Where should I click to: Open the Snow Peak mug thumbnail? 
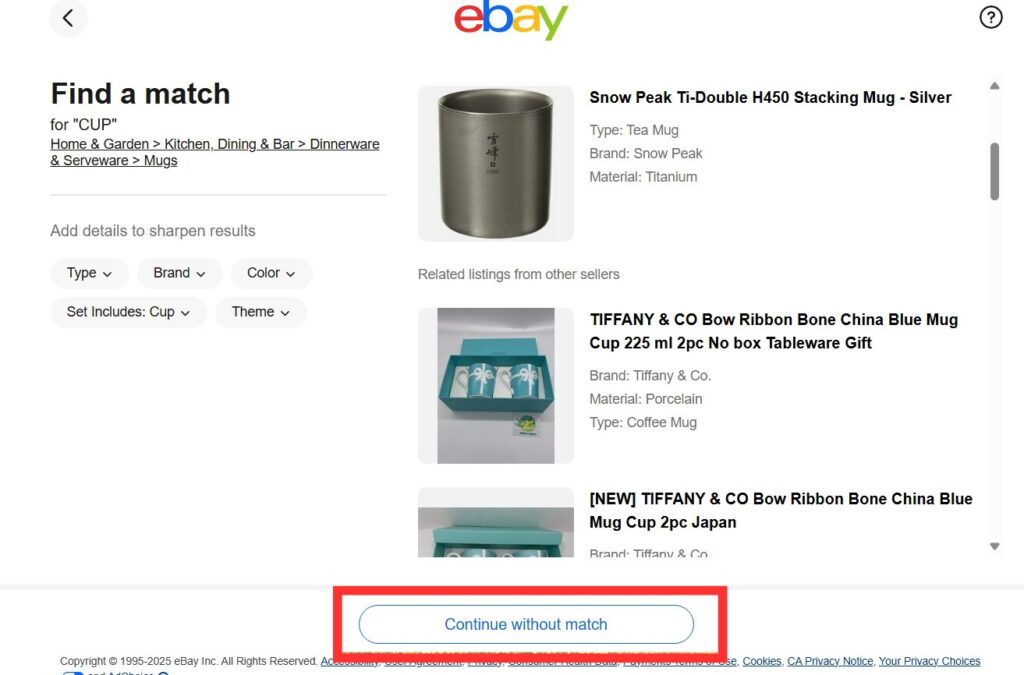496,163
